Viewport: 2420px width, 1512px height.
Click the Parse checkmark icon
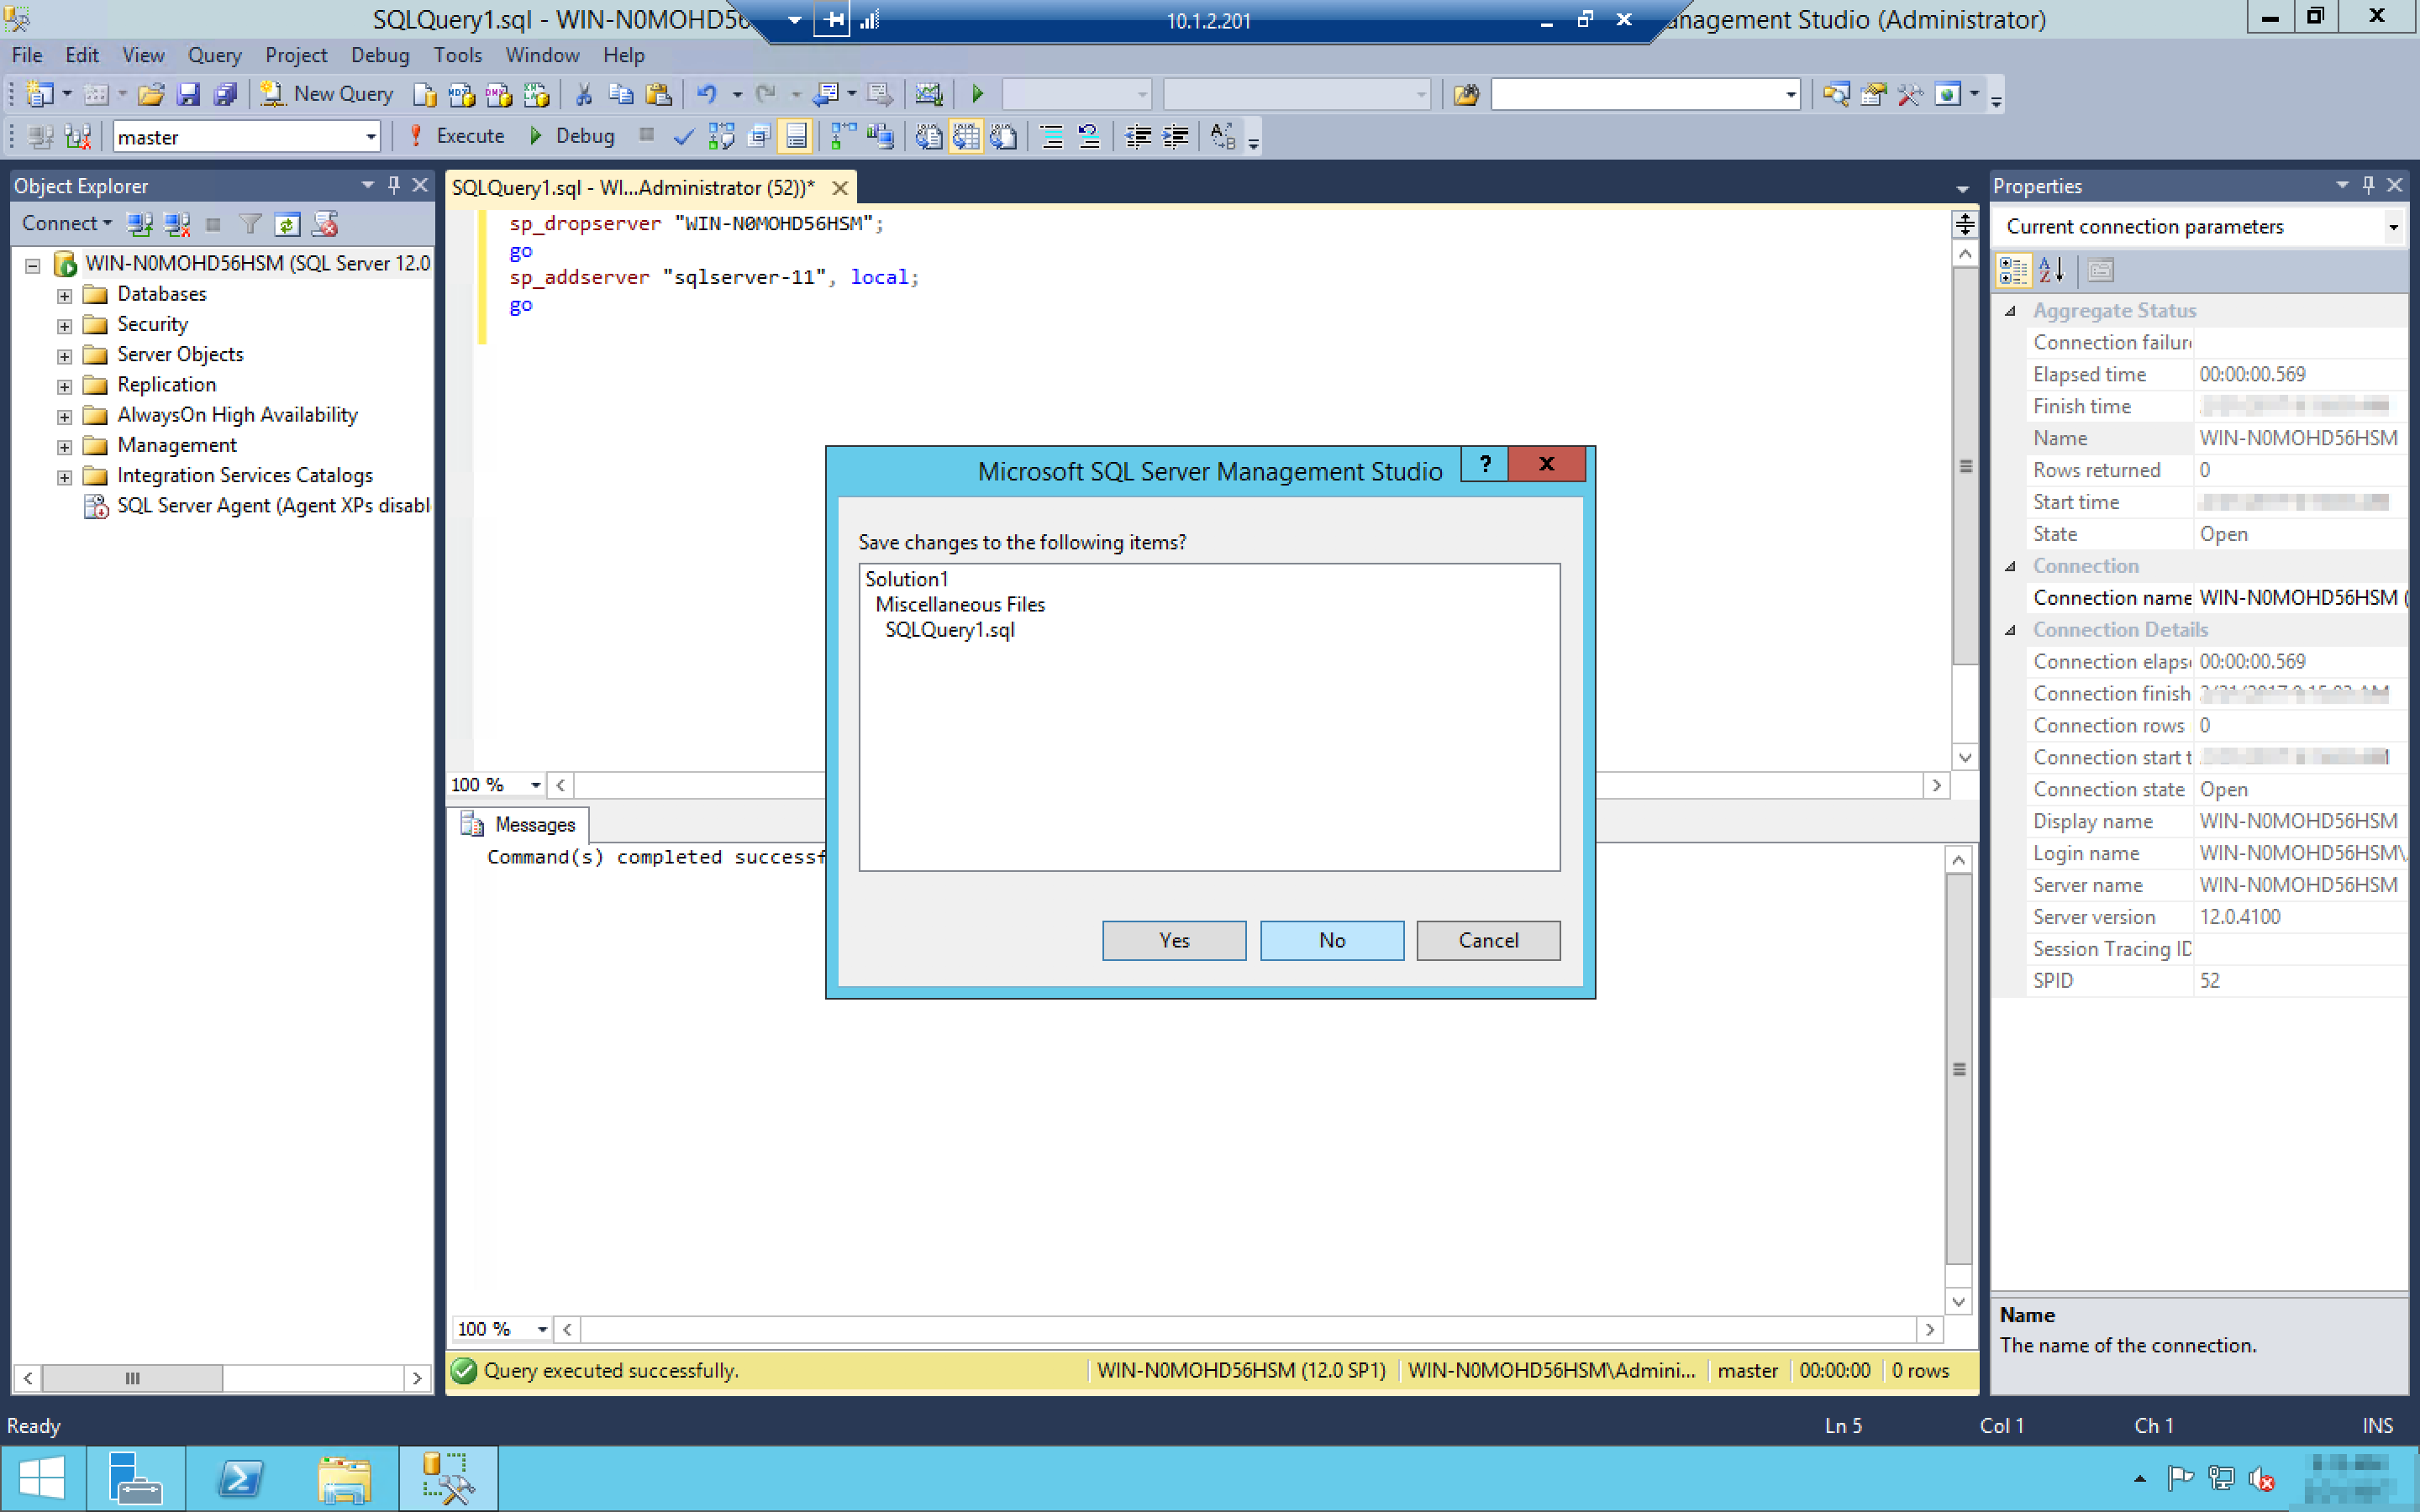[683, 137]
